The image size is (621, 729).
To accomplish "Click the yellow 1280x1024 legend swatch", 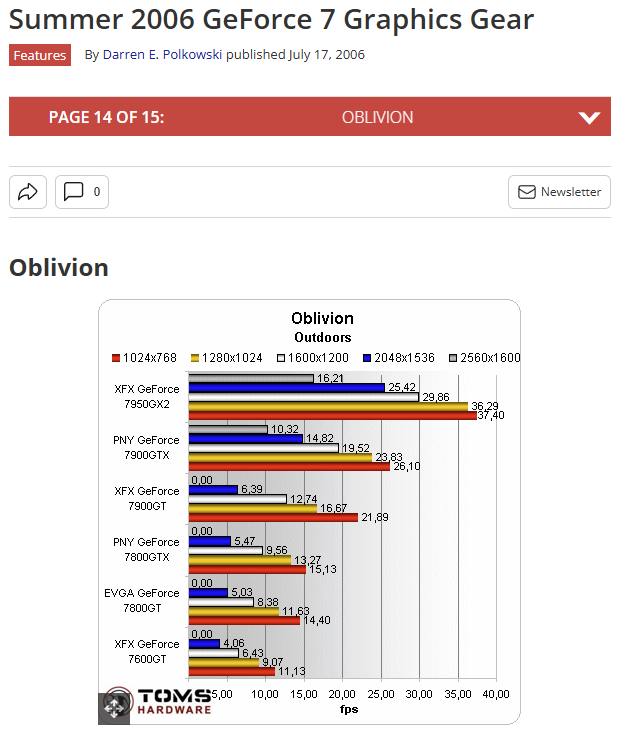I will click(x=195, y=358).
